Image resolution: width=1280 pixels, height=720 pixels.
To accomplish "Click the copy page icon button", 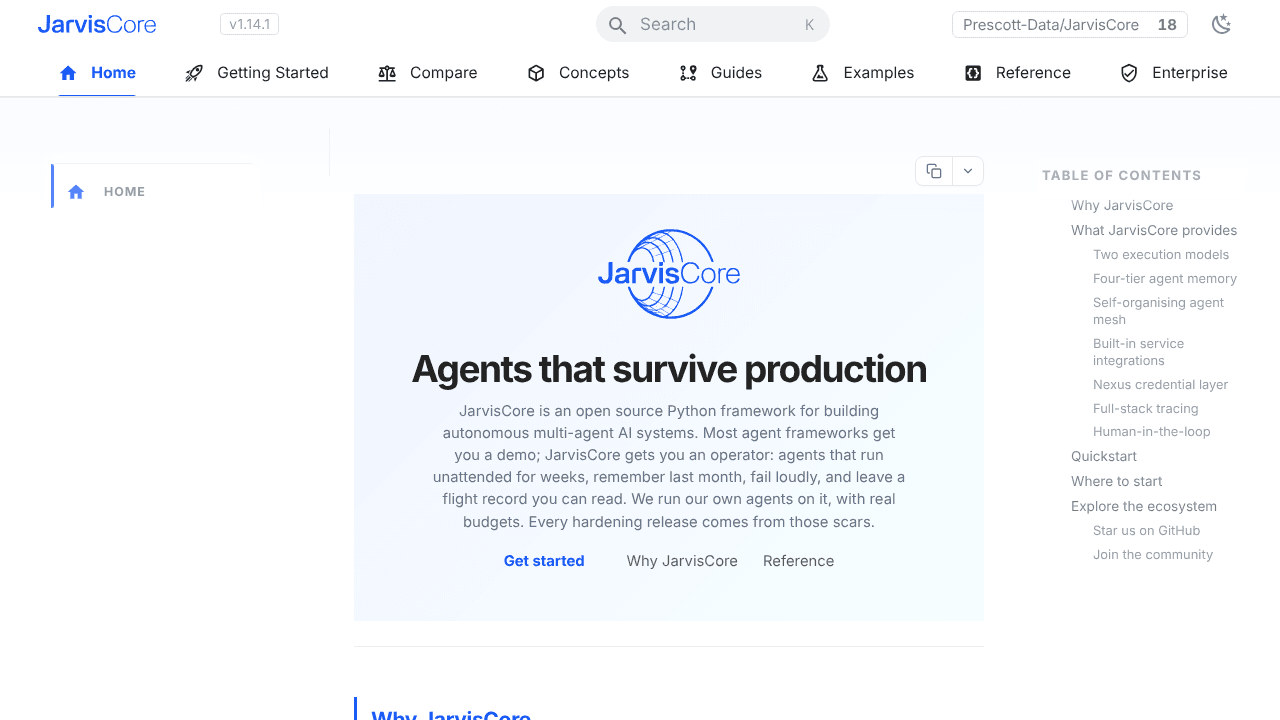I will (934, 171).
